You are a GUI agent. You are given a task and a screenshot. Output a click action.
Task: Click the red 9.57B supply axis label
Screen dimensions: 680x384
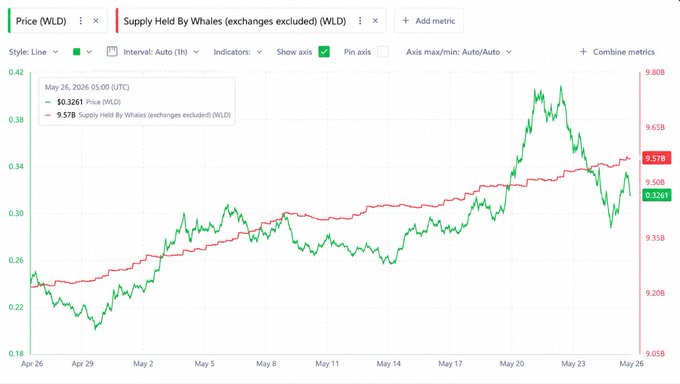[x=657, y=158]
